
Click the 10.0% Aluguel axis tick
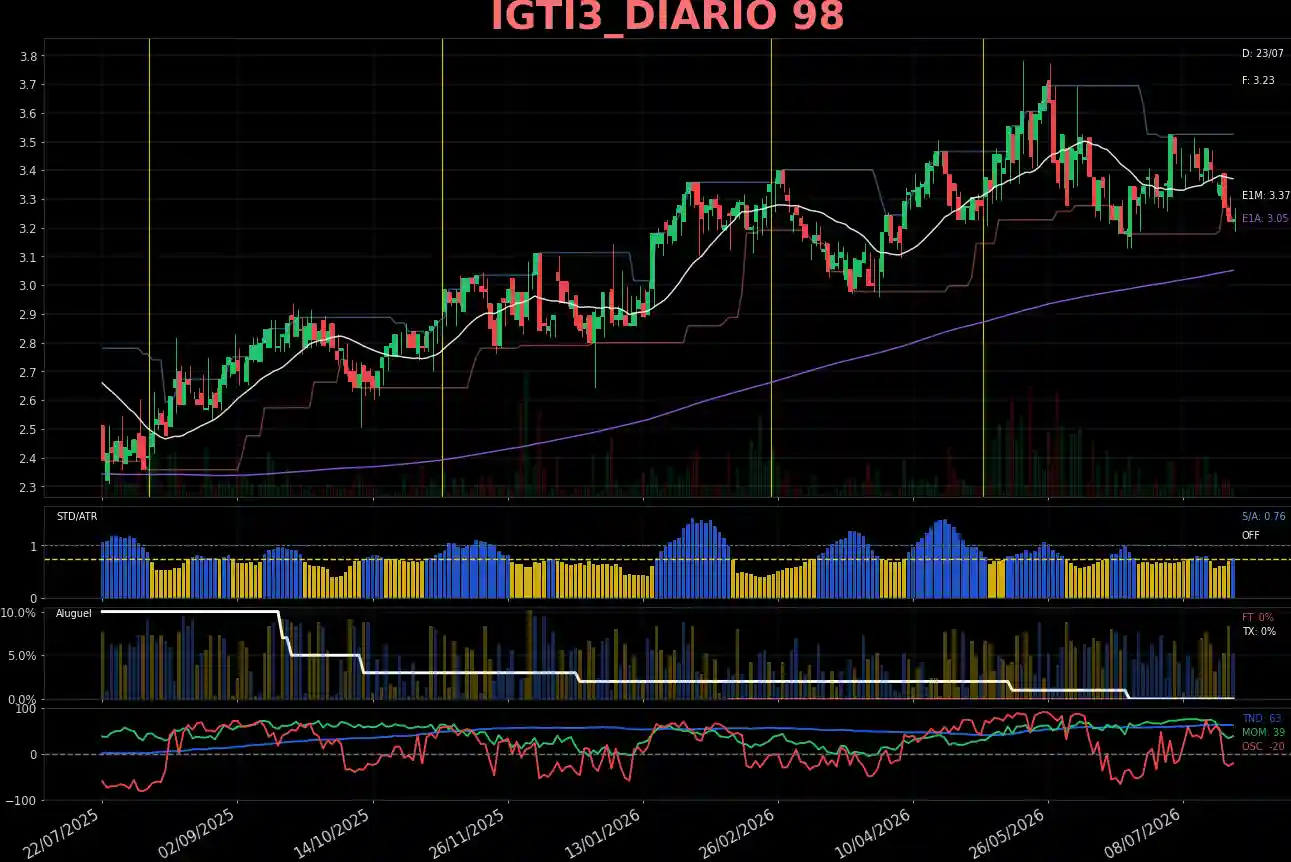pos(20,612)
